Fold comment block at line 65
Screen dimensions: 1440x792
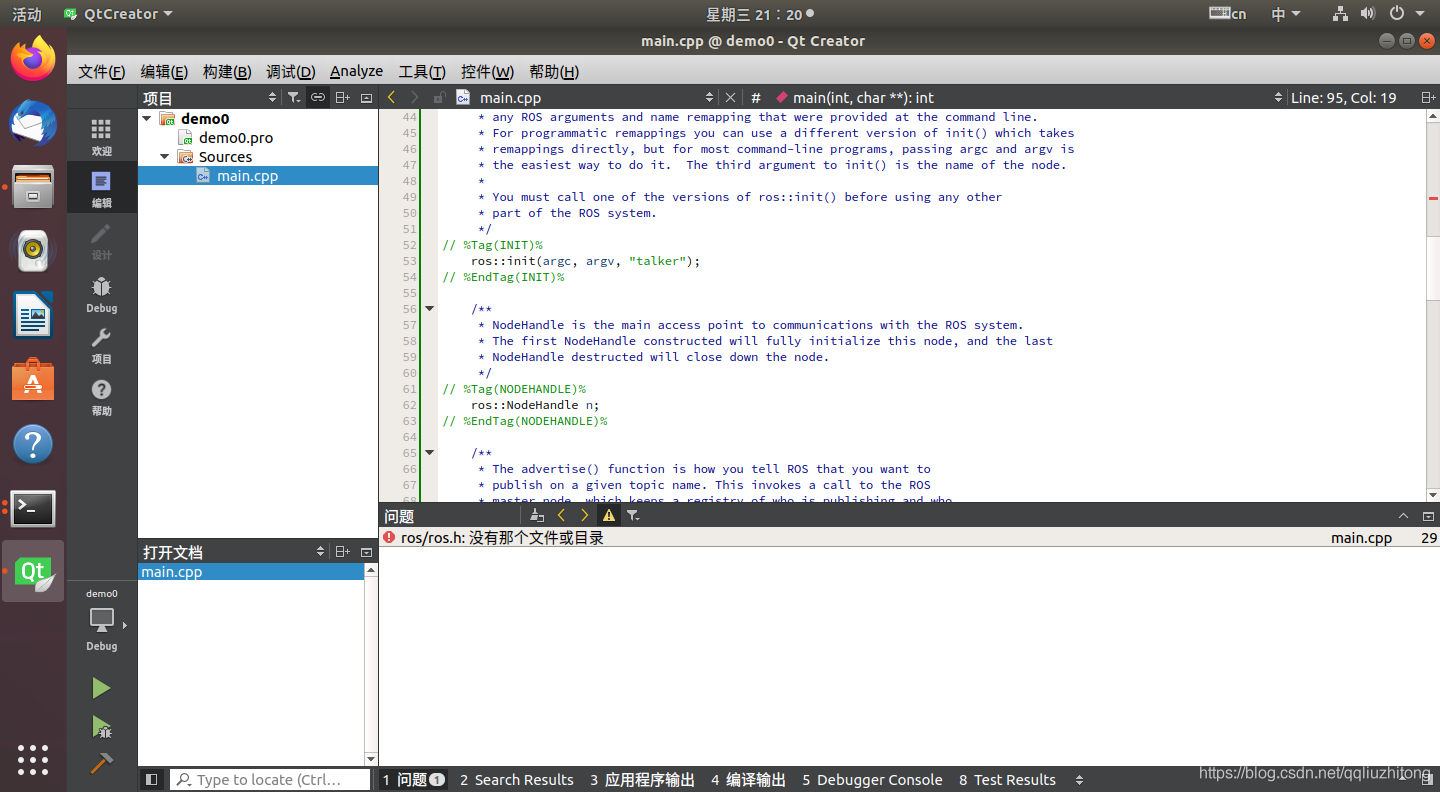point(430,452)
